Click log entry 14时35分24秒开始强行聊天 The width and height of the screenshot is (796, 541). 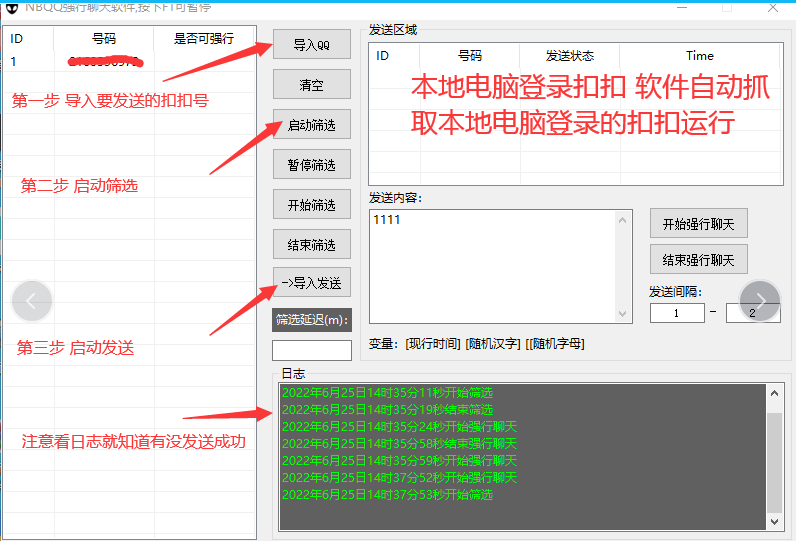(x=400, y=426)
